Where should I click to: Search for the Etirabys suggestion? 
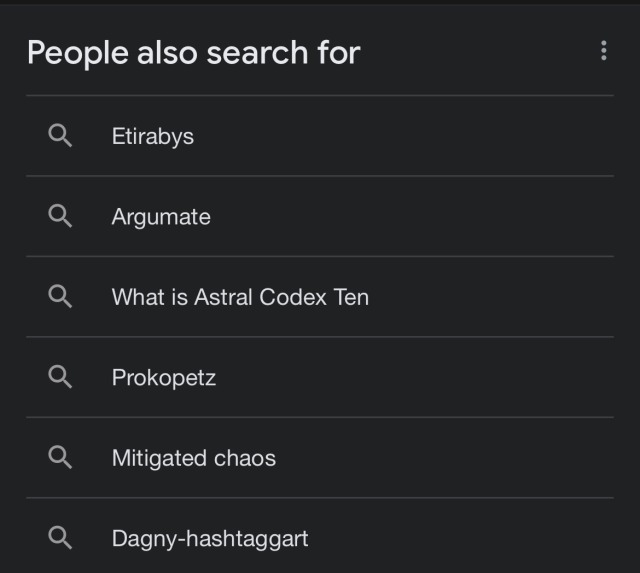point(153,136)
